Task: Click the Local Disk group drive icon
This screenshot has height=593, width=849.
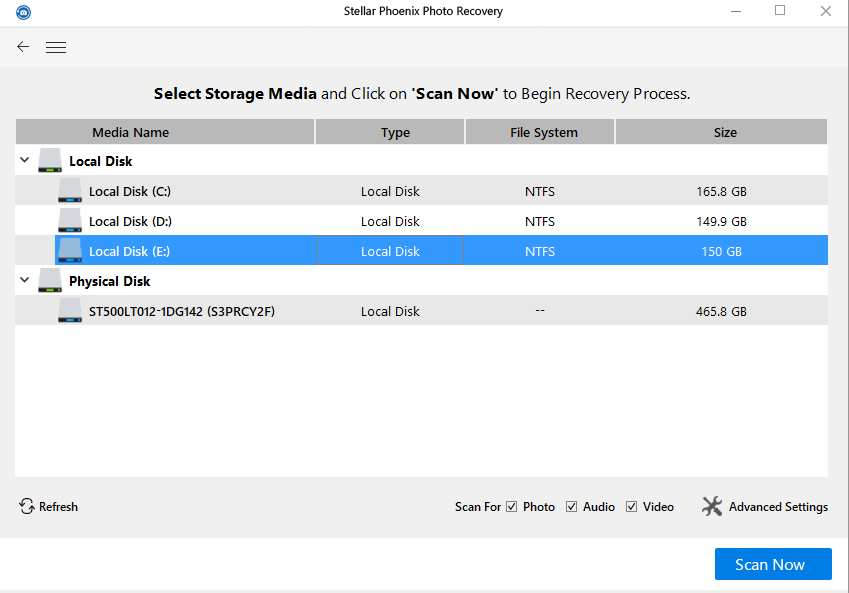Action: [50, 161]
